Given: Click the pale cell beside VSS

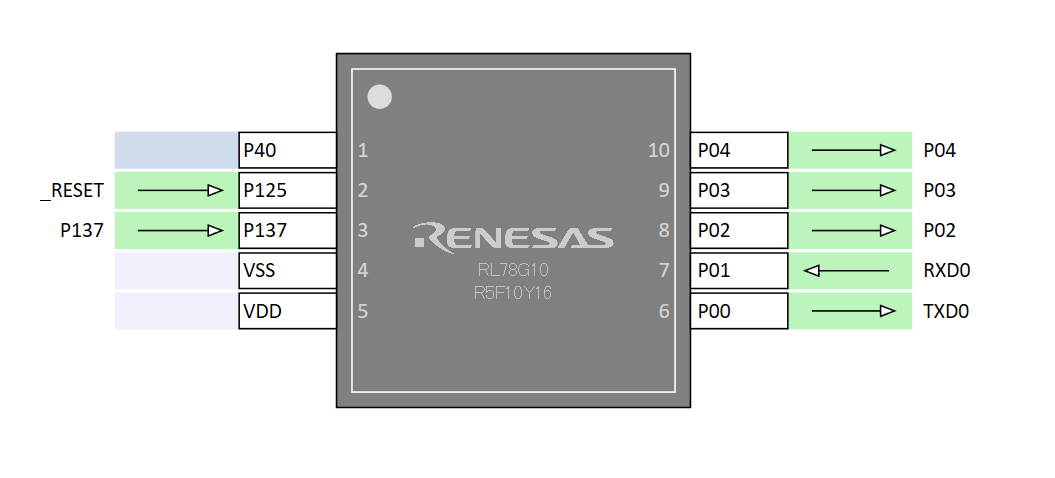Looking at the screenshot, I should click(177, 271).
